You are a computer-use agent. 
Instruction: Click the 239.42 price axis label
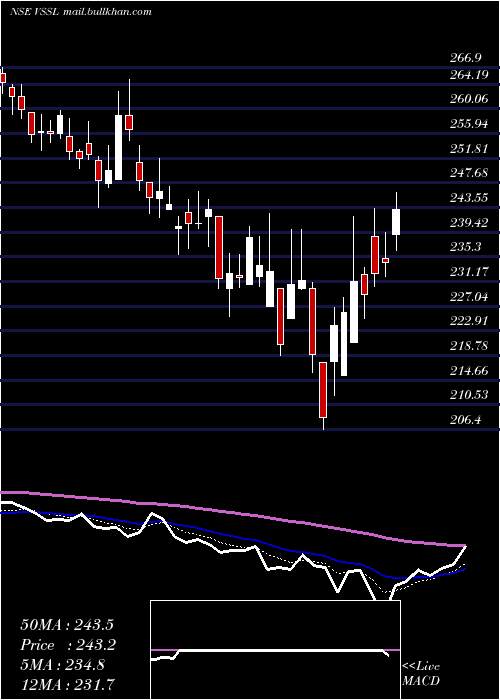[468, 222]
